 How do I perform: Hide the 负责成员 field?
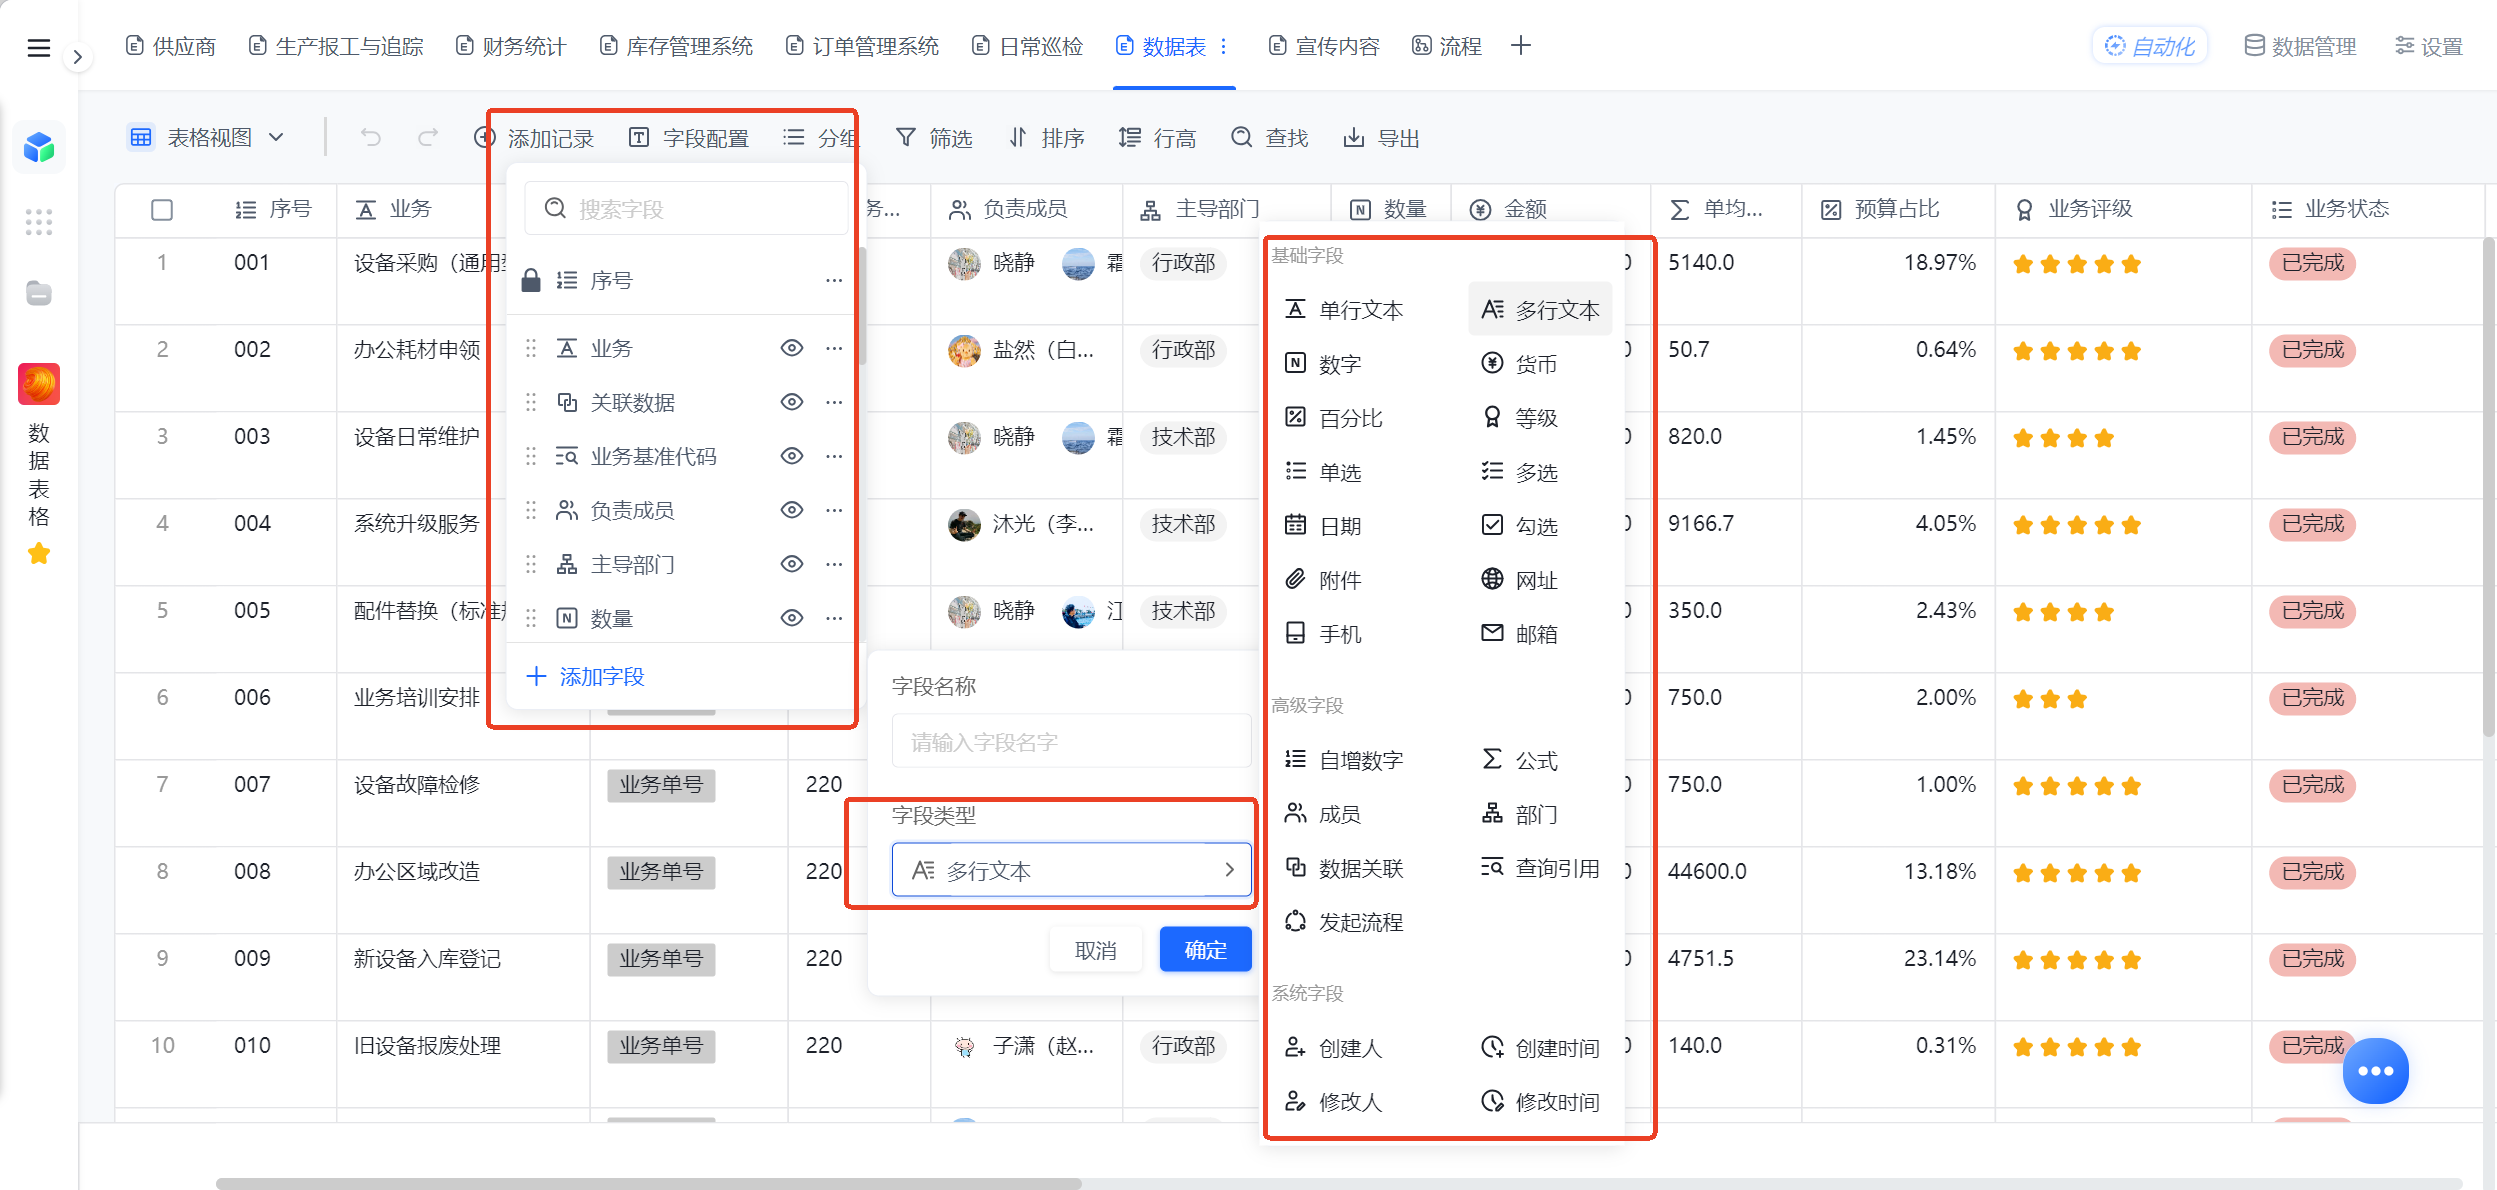[792, 510]
